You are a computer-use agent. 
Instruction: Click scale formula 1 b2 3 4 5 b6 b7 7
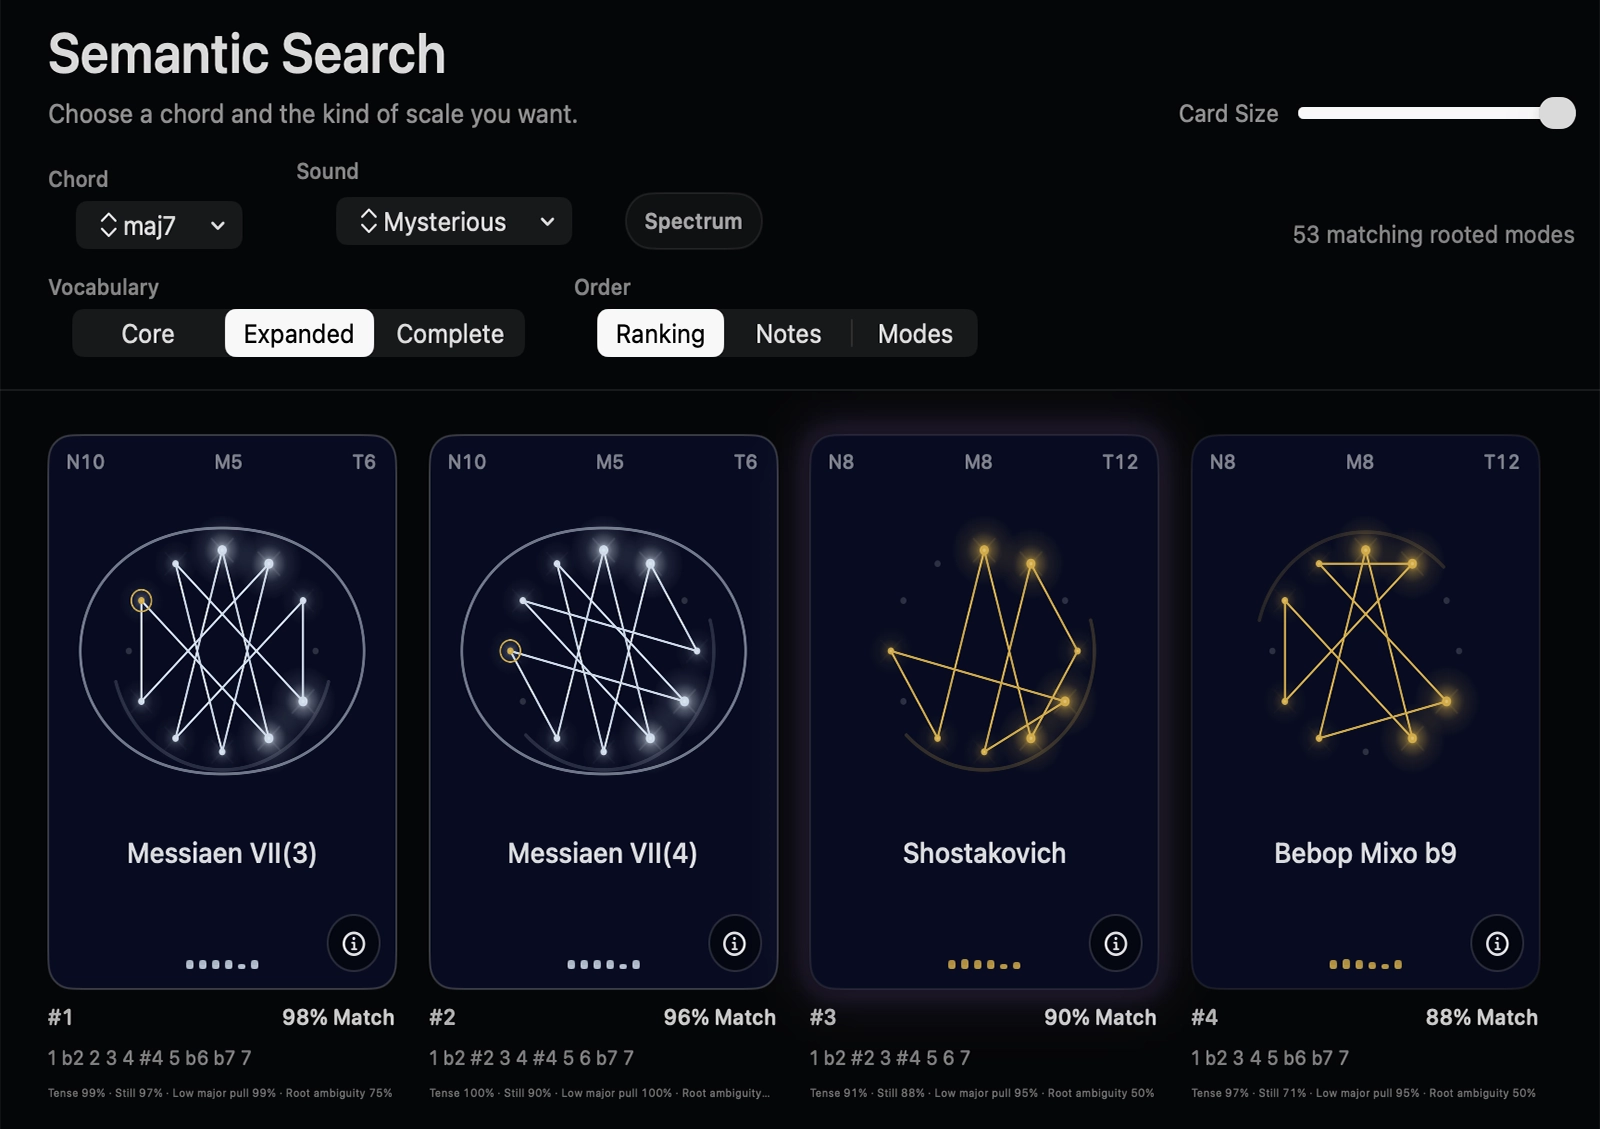coord(1270,1057)
